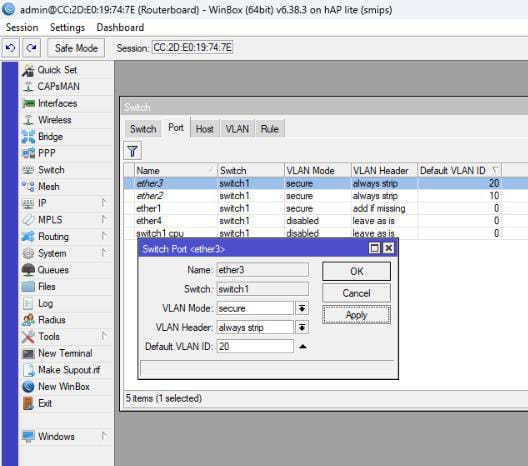This screenshot has width=528, height=466.
Task: Open the filter funnel icon
Action: click(x=132, y=151)
